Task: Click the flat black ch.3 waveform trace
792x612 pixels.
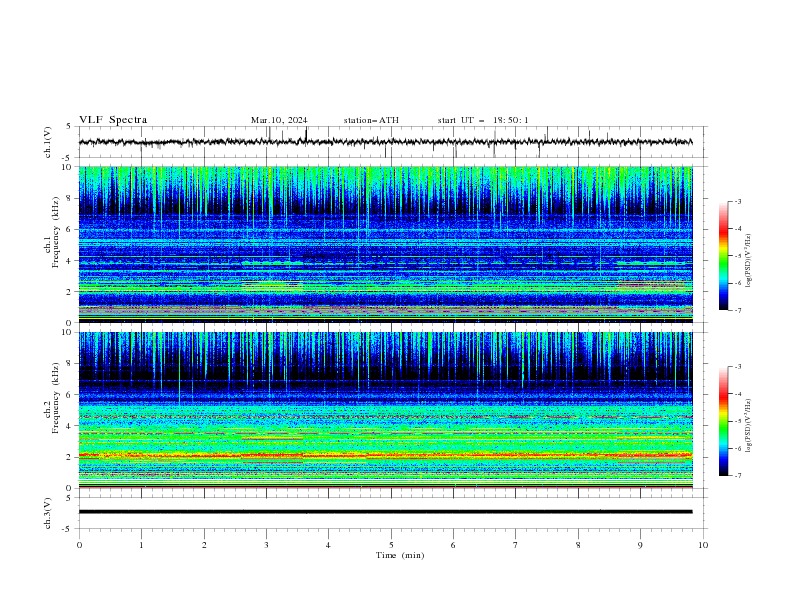Action: 386,512
